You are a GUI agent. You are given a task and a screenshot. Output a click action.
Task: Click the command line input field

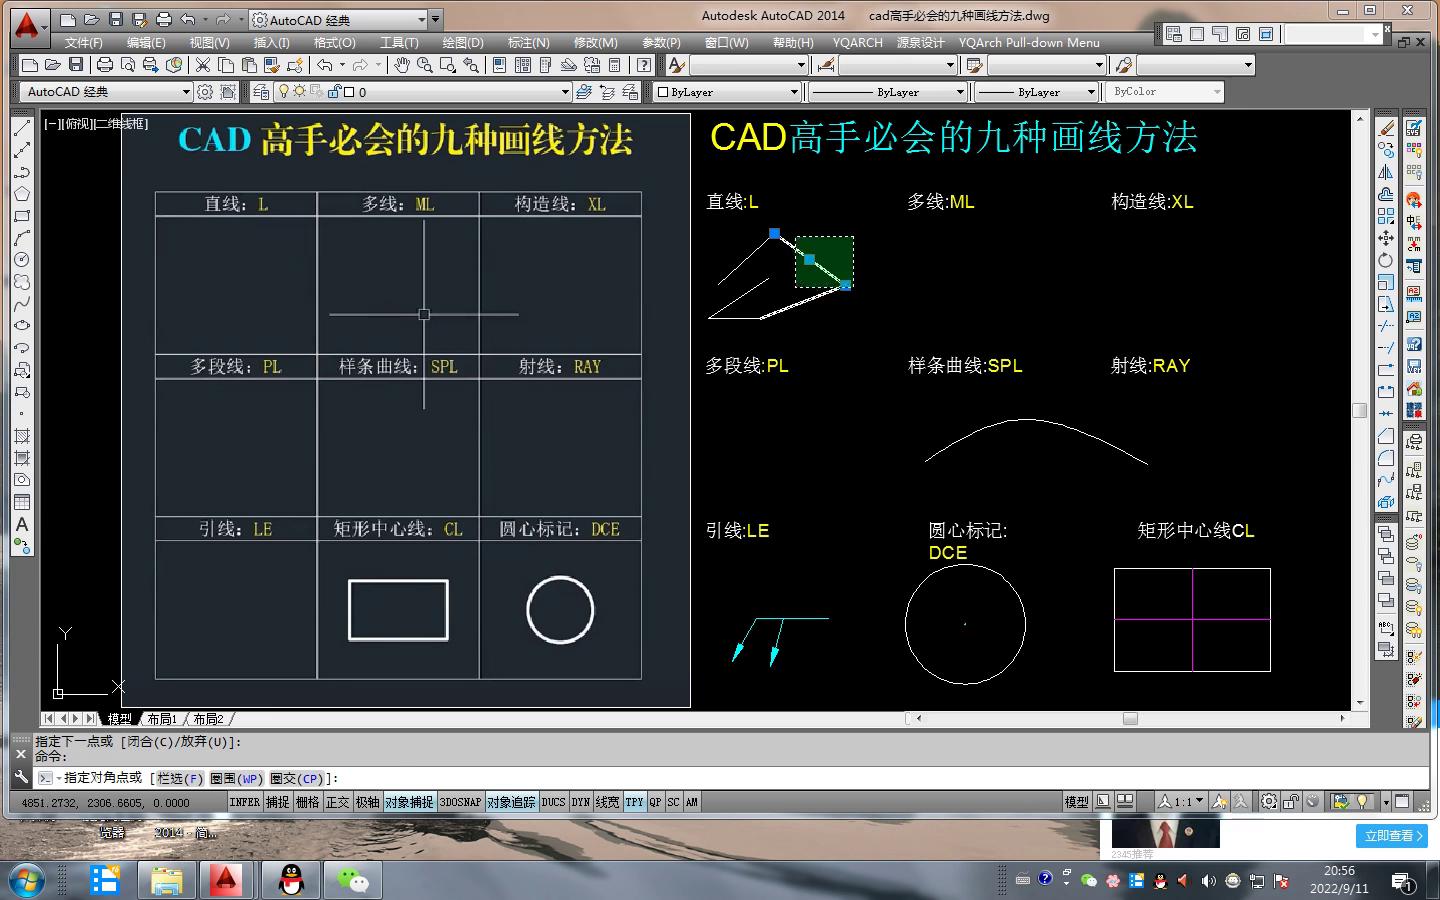pos(700,778)
